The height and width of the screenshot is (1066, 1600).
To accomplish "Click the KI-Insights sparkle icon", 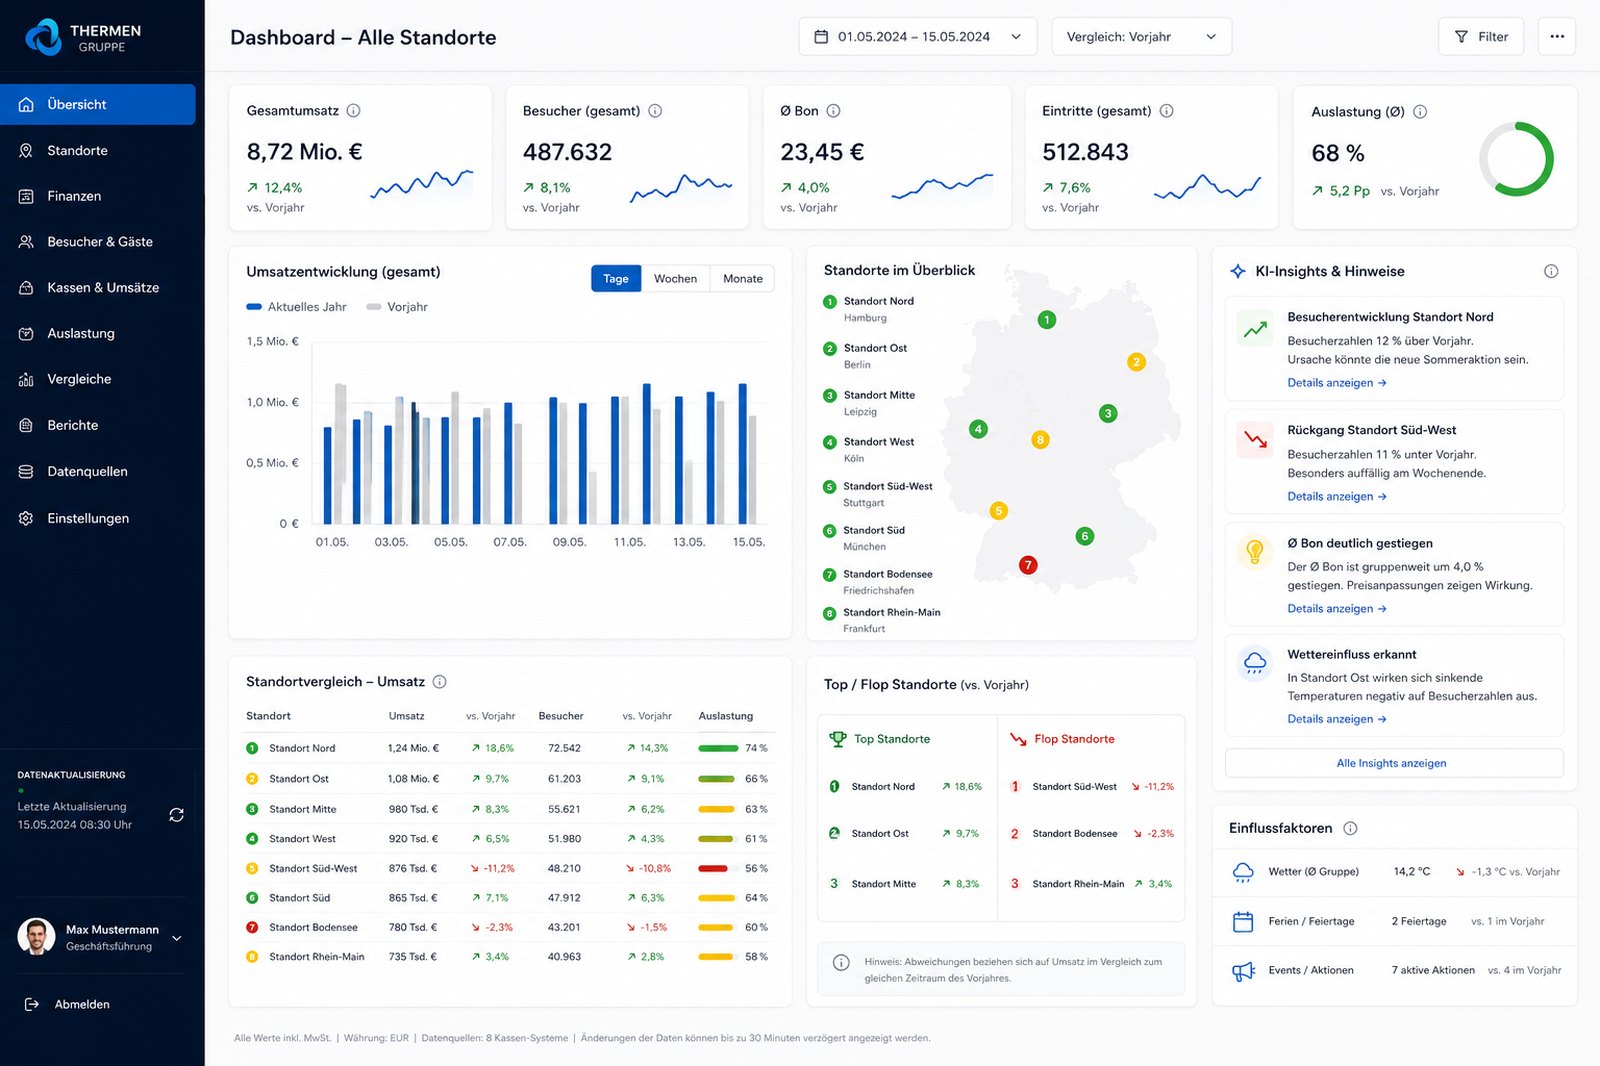I will 1238,271.
